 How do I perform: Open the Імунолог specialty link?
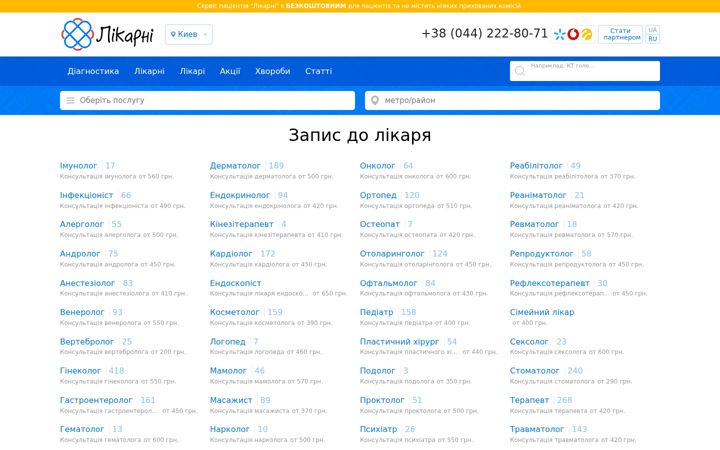pyautogui.click(x=79, y=166)
